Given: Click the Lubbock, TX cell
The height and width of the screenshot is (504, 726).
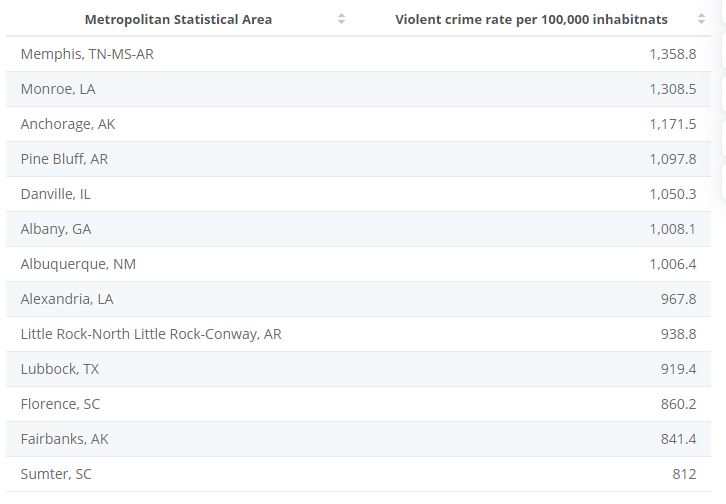Looking at the screenshot, I should [60, 369].
